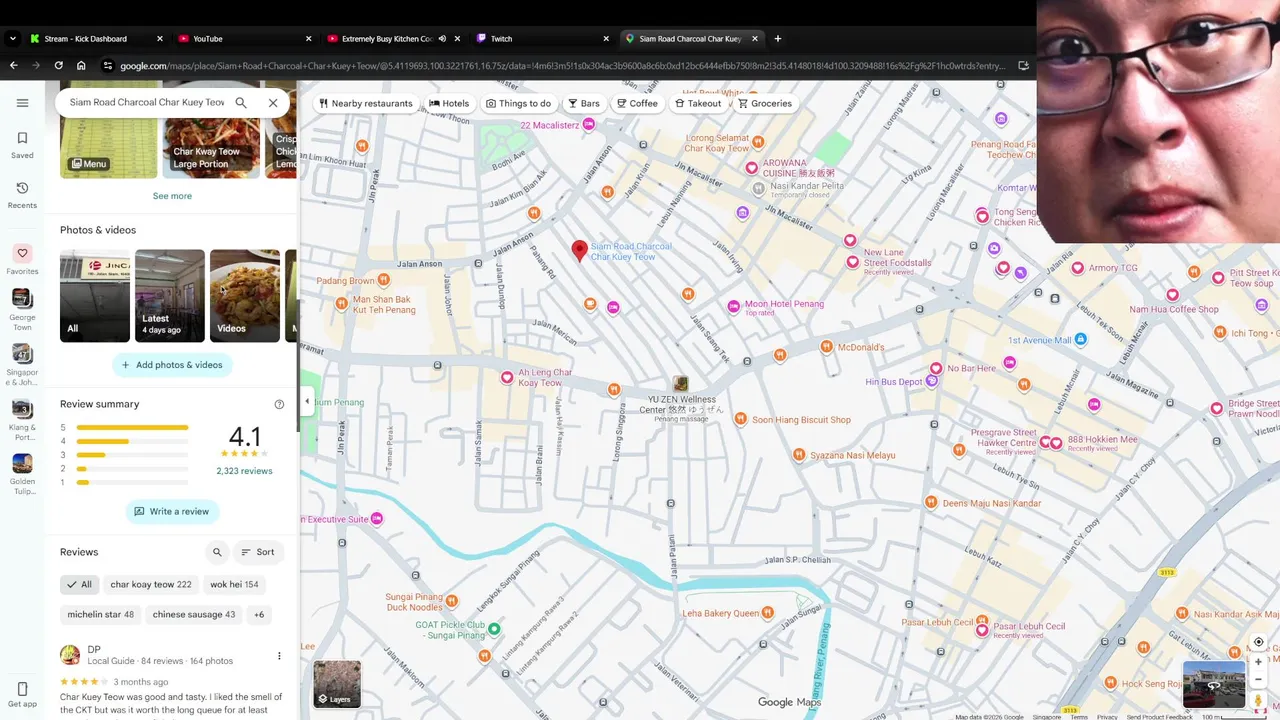Select the Bars chip

pos(584,103)
